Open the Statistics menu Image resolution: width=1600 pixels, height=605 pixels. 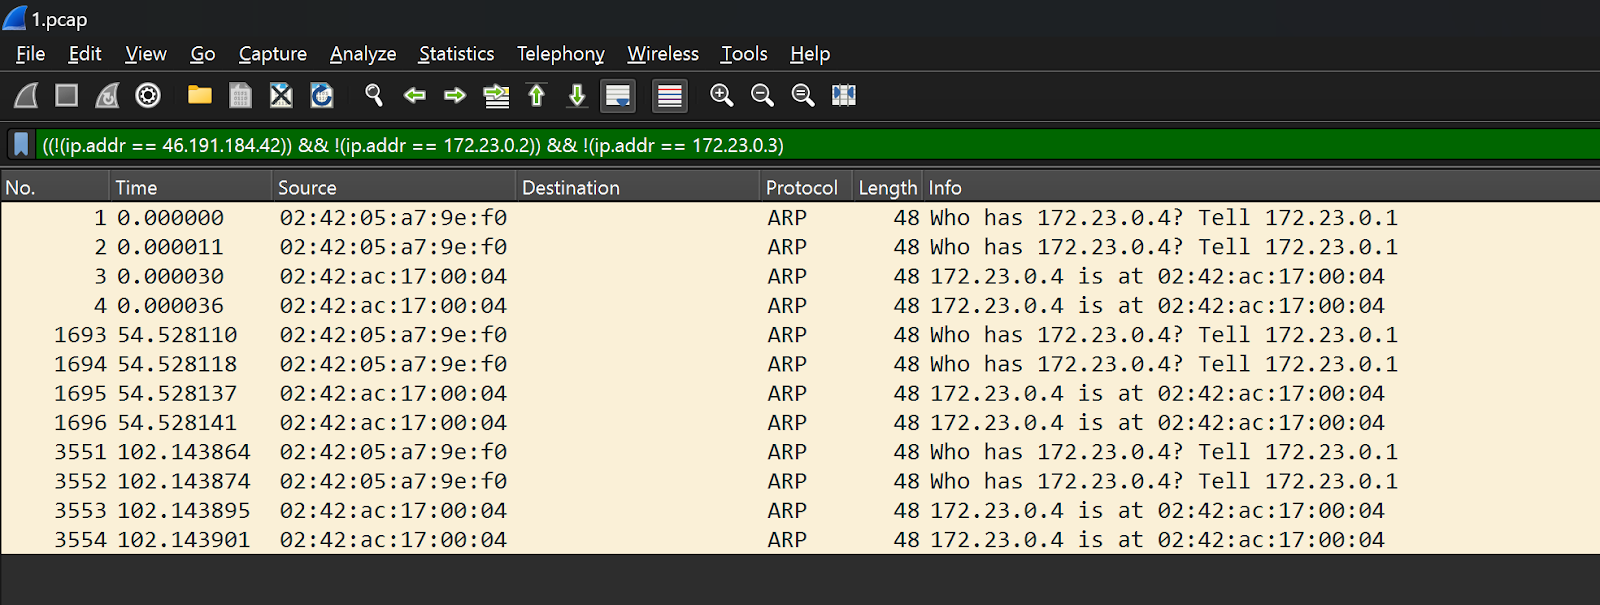[x=456, y=54]
